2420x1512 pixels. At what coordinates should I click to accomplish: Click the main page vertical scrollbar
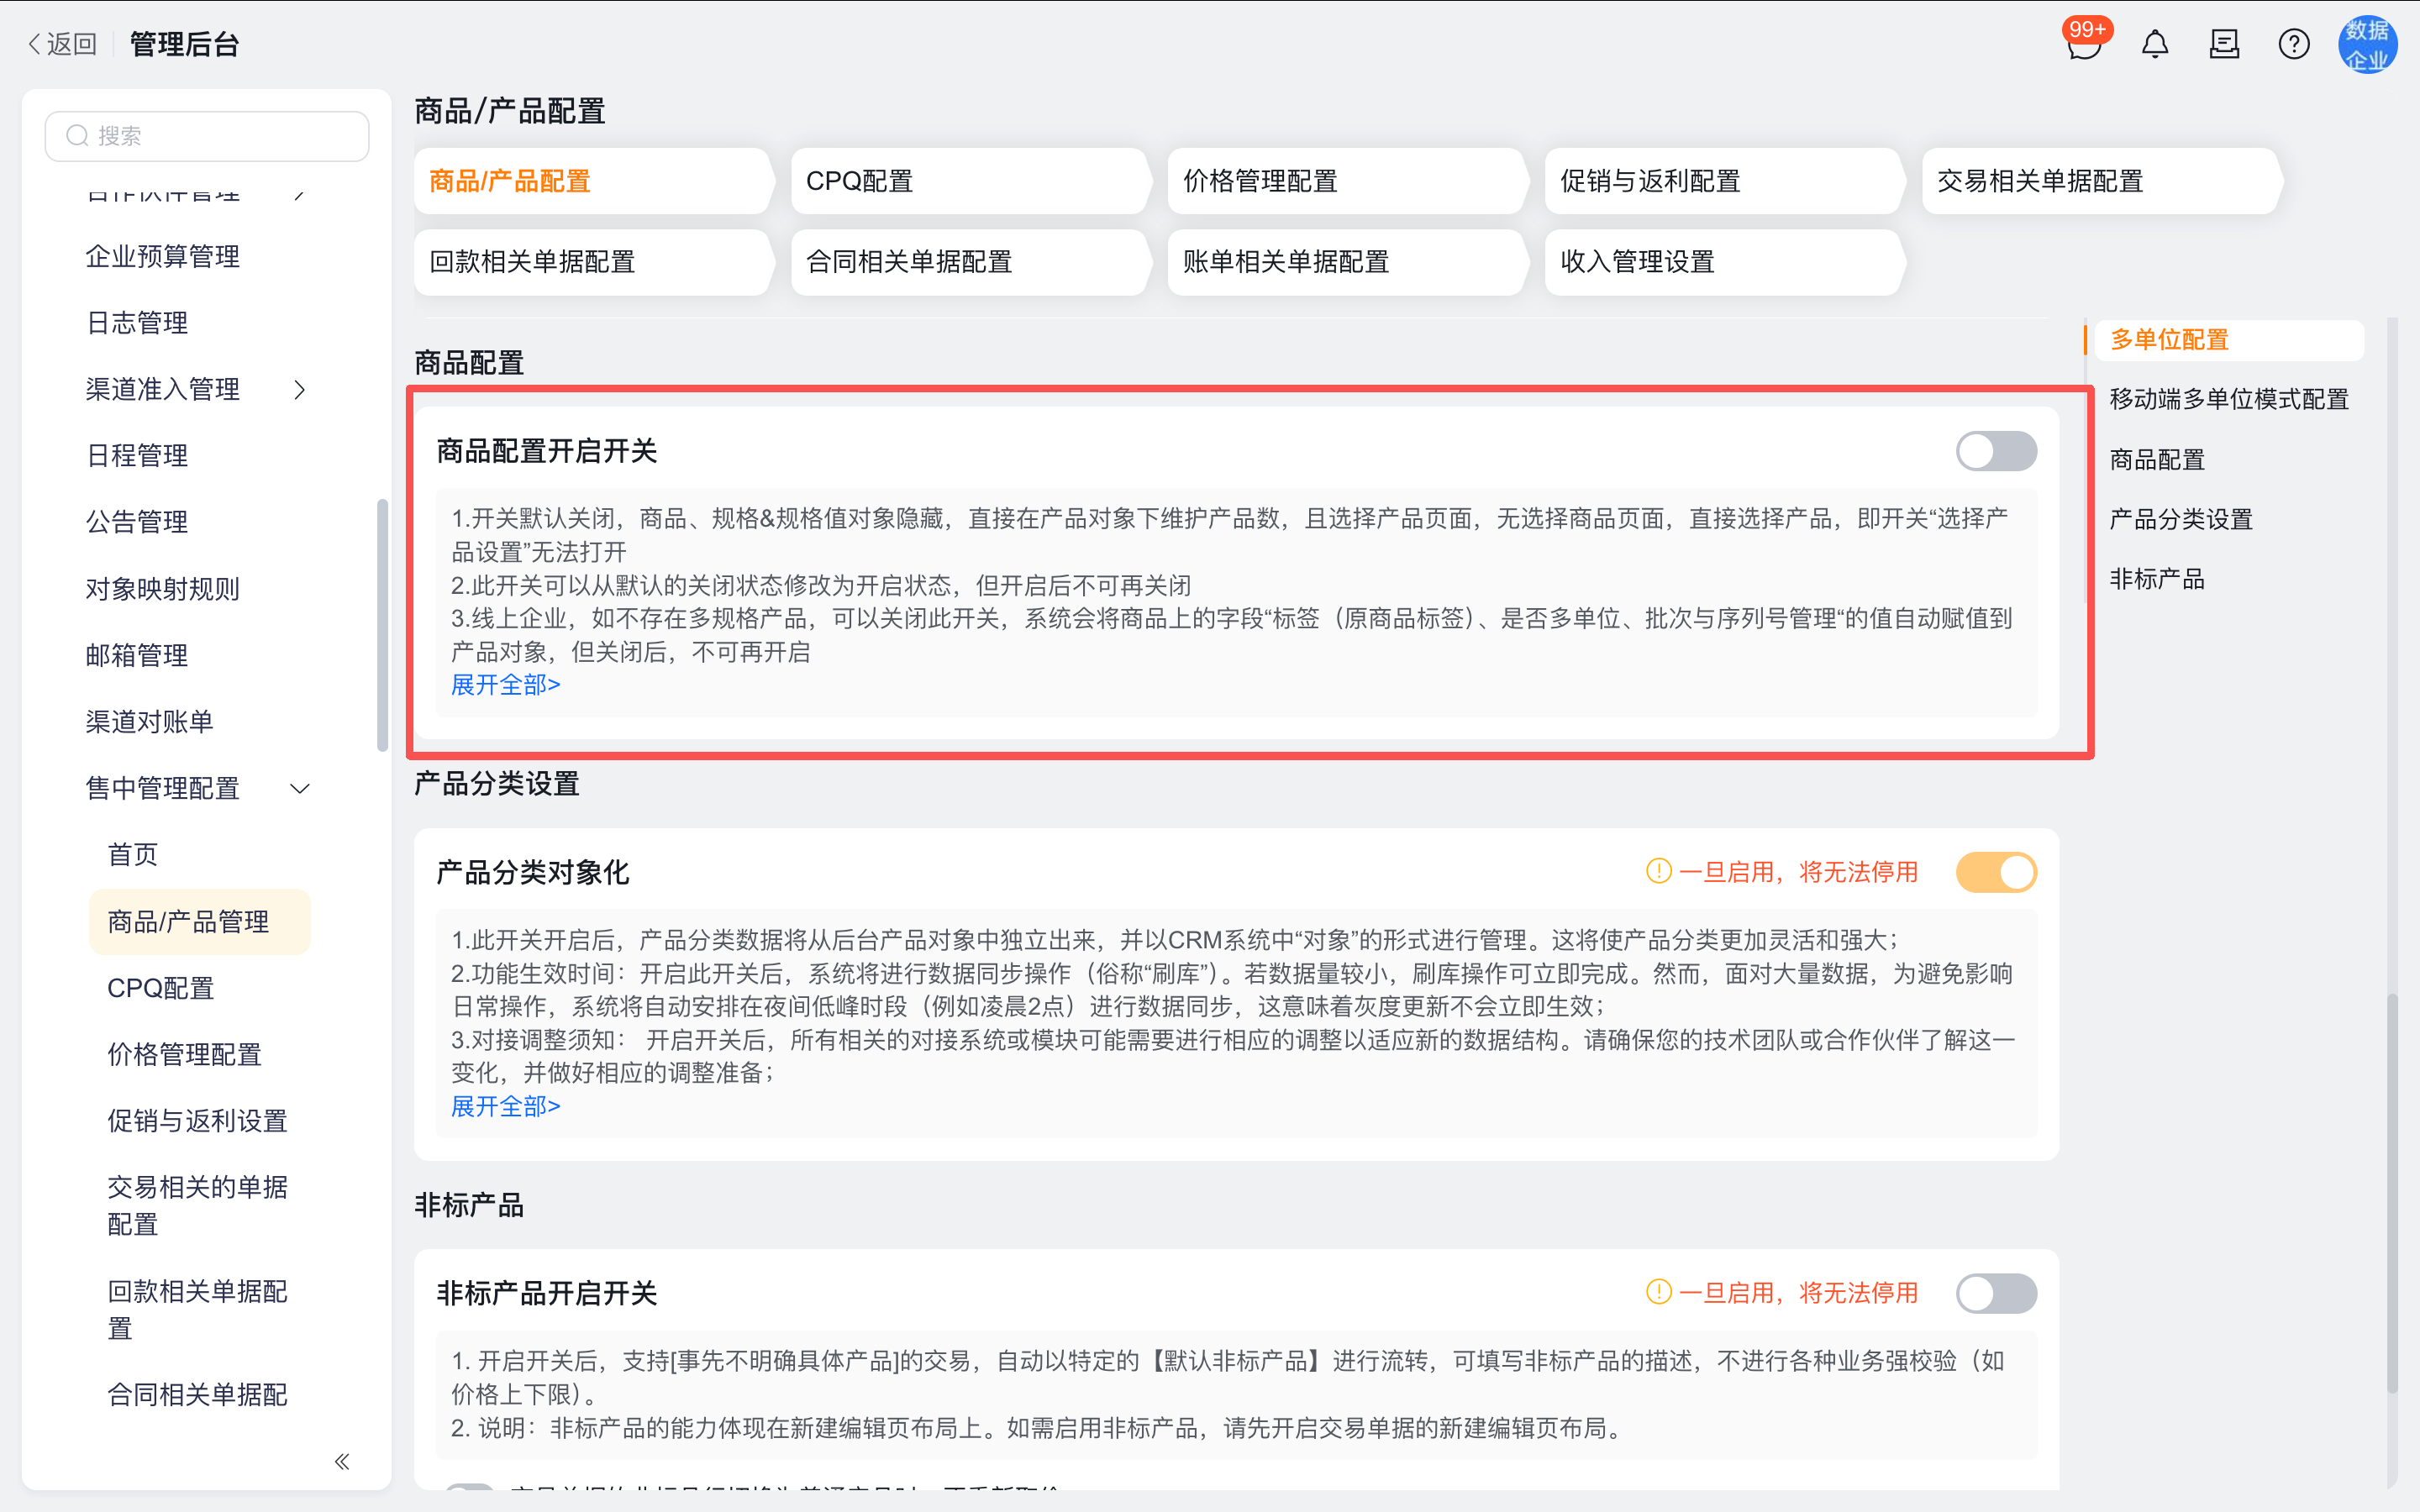pos(2391,1192)
